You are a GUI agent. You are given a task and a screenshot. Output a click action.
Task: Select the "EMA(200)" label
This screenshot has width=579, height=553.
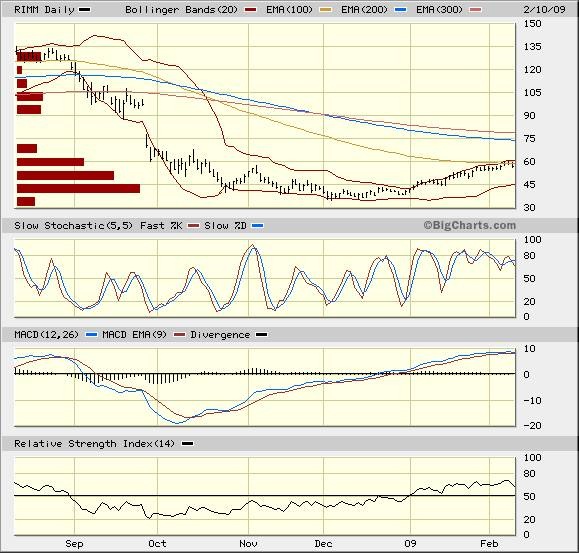[x=364, y=10]
